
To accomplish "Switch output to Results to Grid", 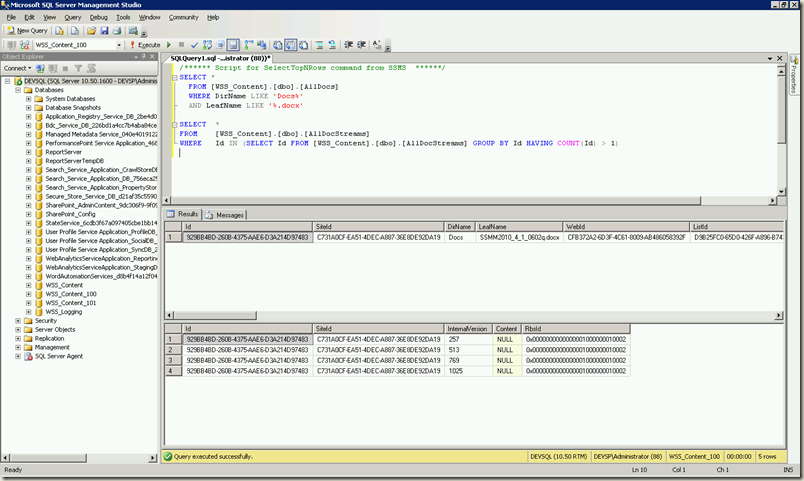I will pyautogui.click(x=291, y=45).
